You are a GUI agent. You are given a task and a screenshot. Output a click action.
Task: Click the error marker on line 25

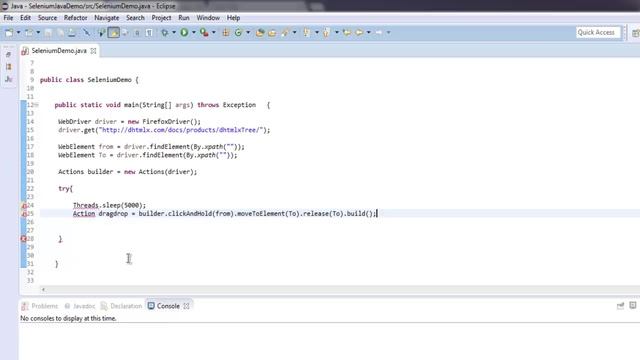(x=24, y=214)
